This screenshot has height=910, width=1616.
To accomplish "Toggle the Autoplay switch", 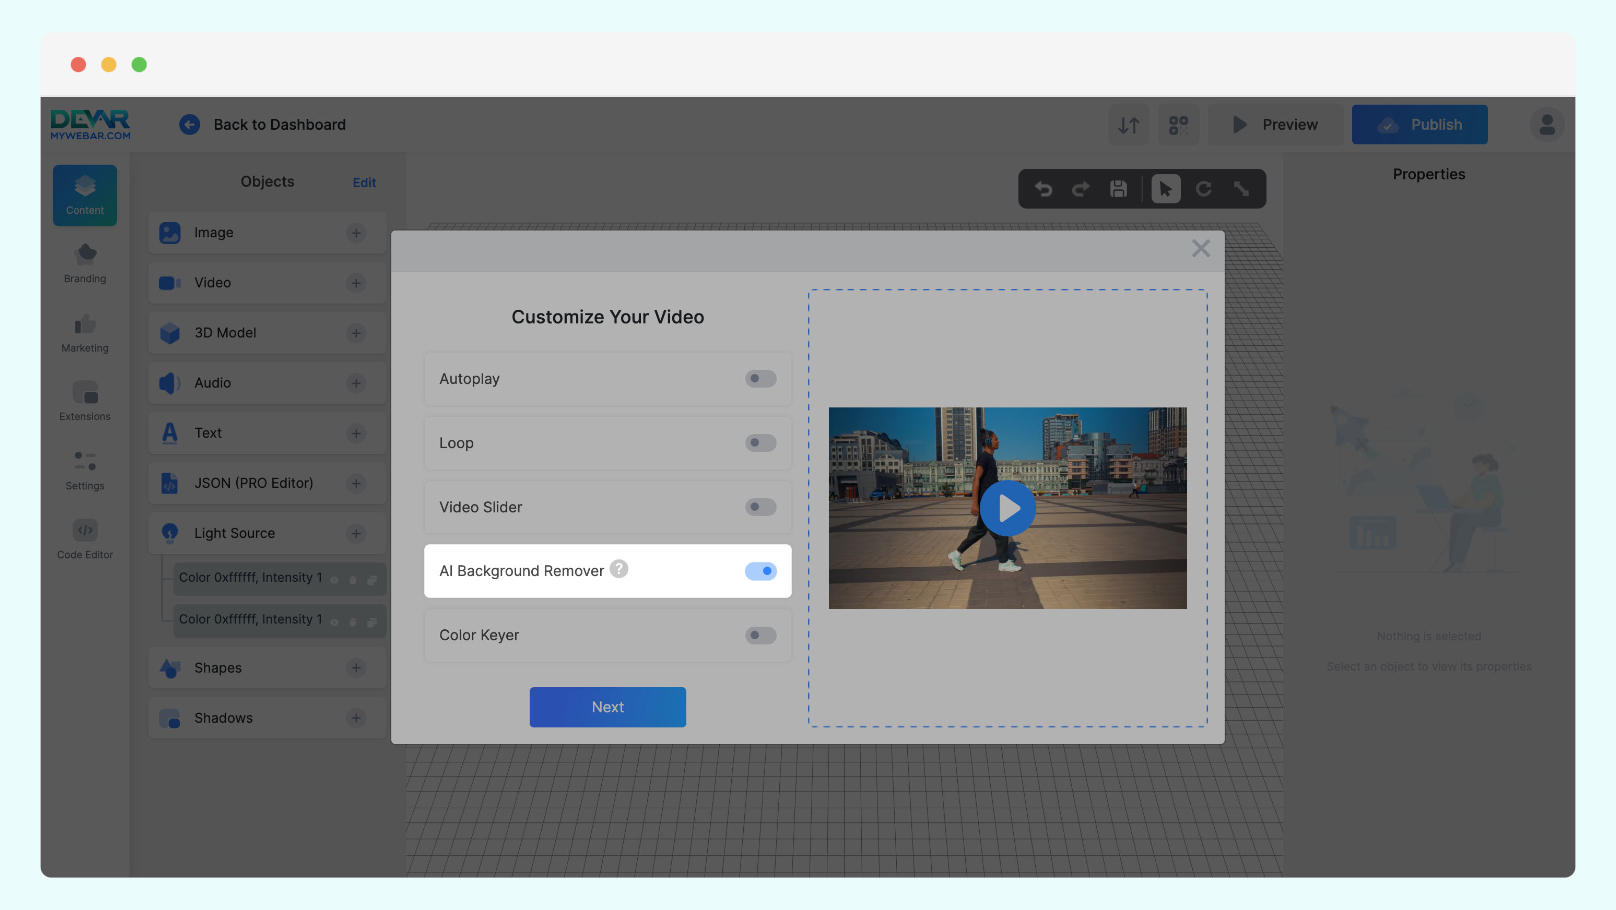I will 760,379.
